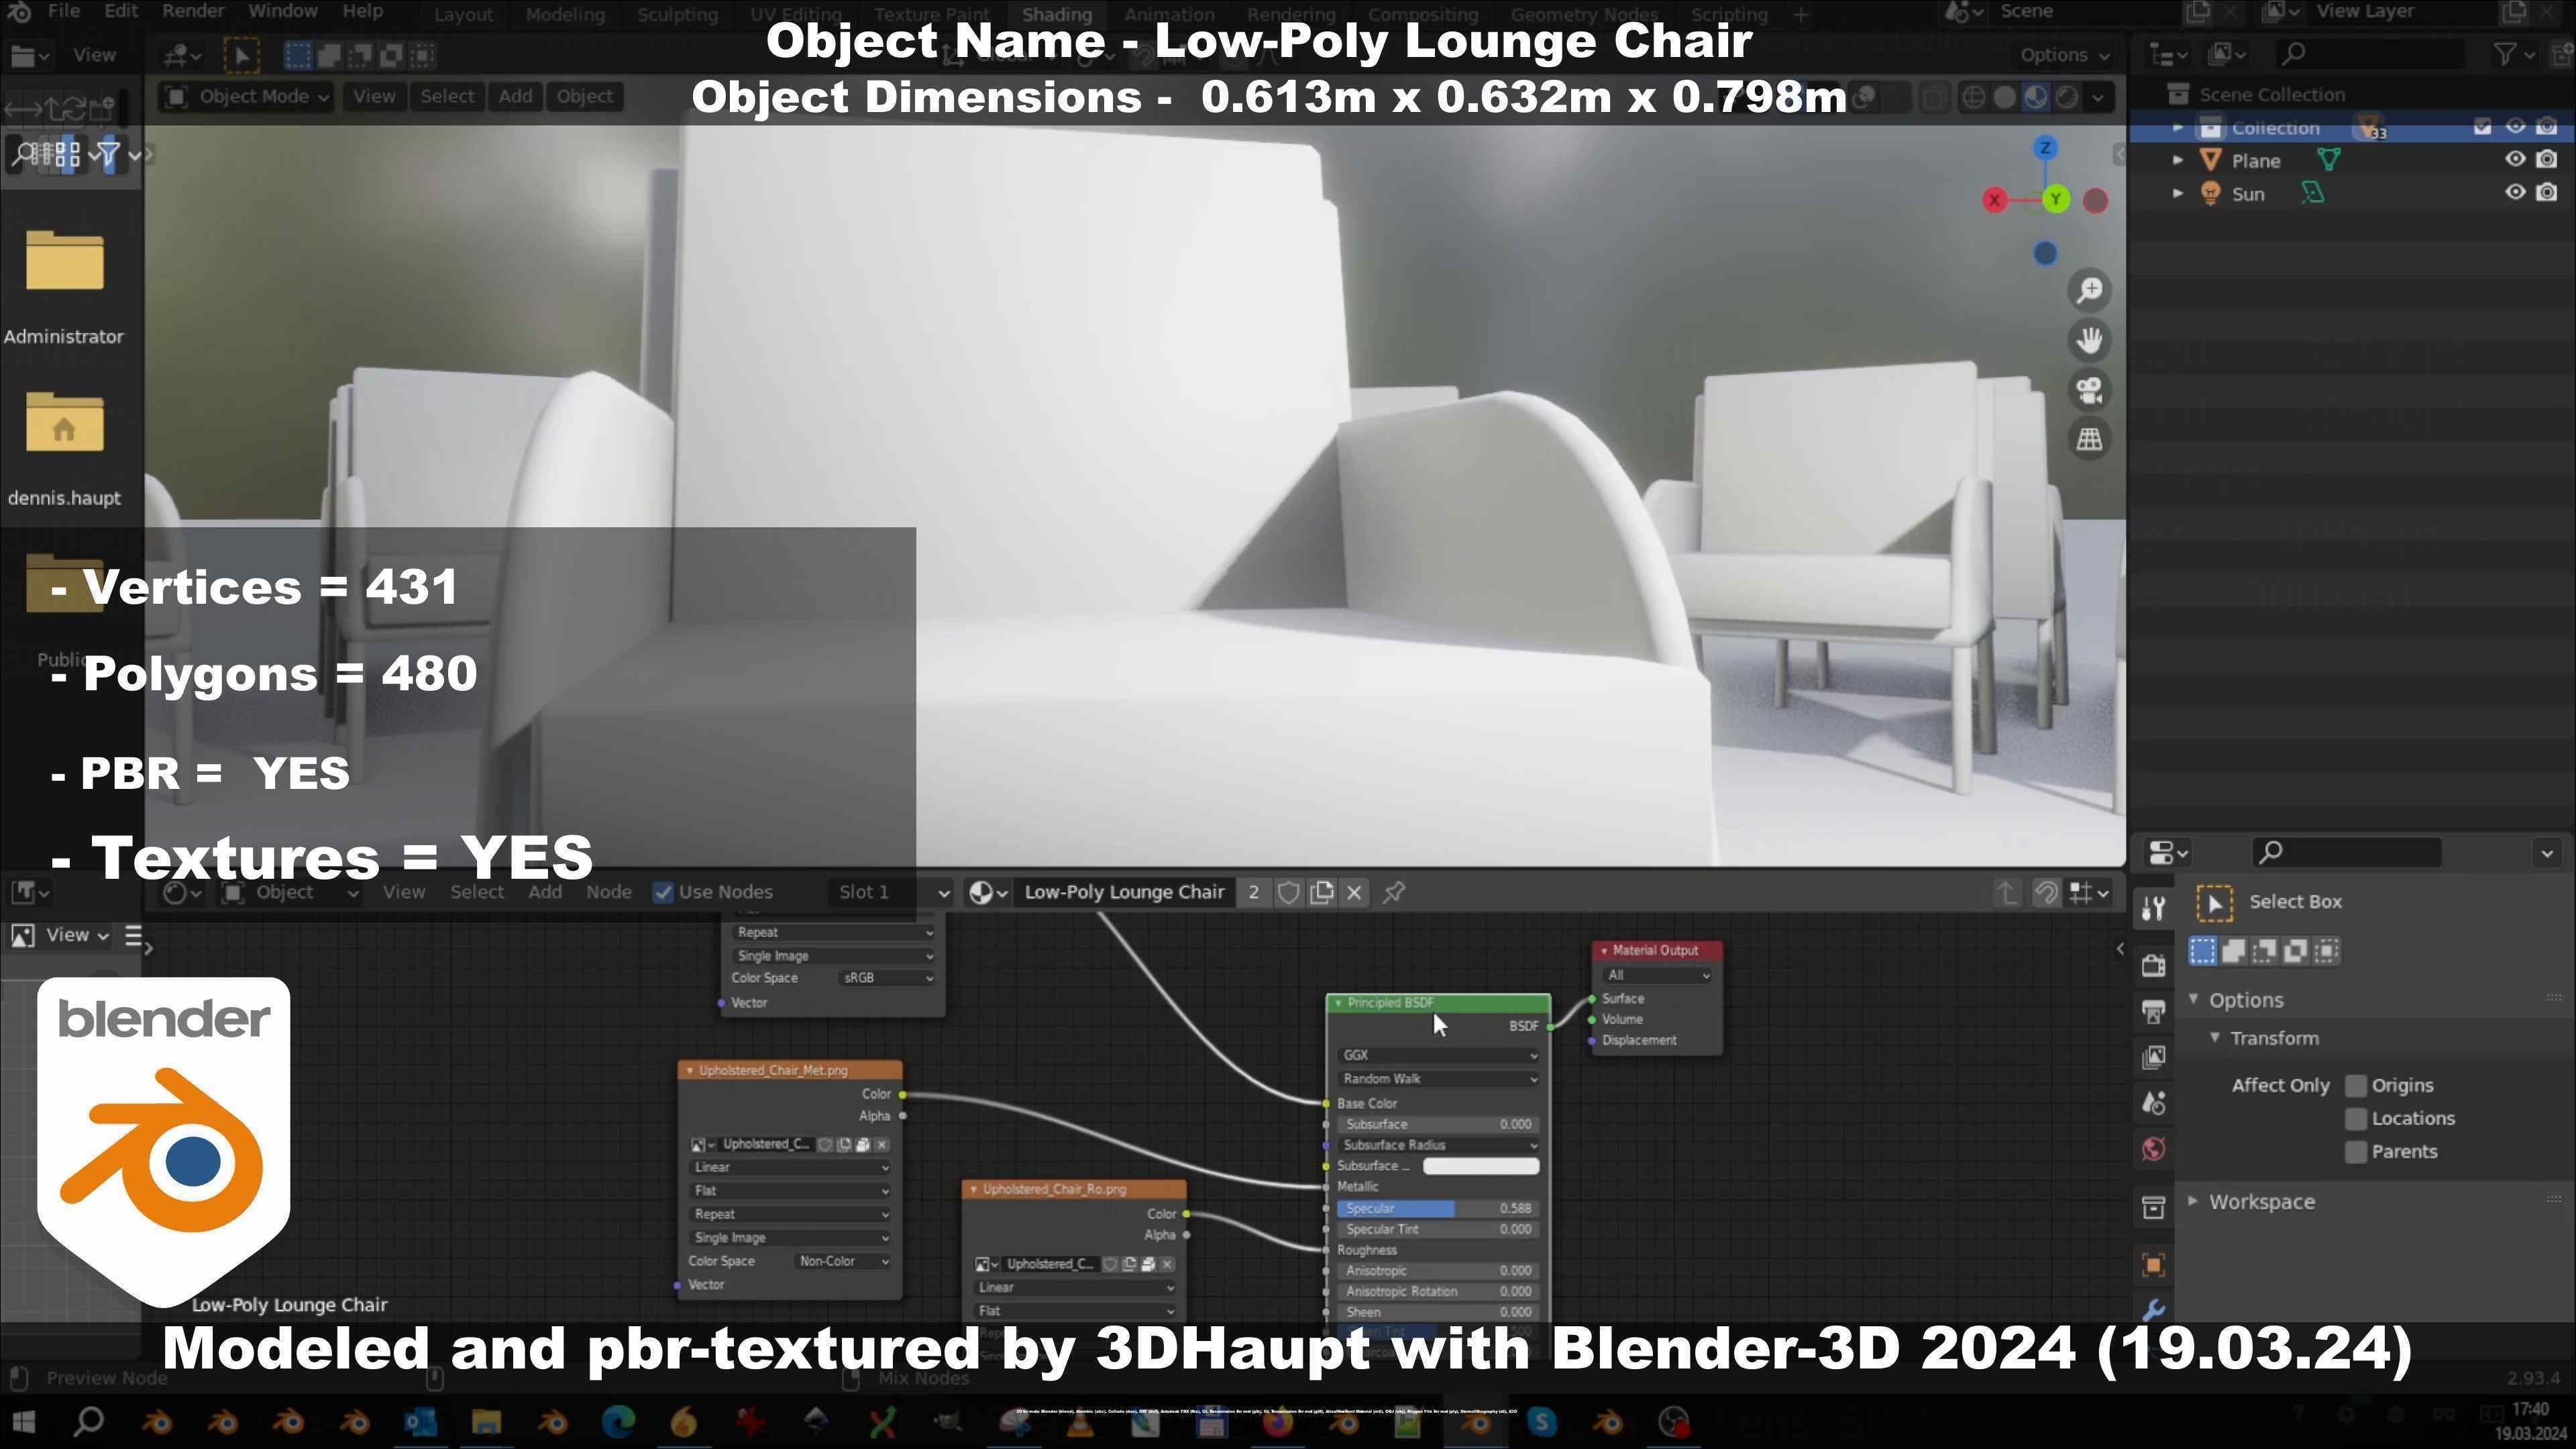This screenshot has height=1449, width=2576.
Task: Open the outliner filter dropdown
Action: click(x=2512, y=55)
